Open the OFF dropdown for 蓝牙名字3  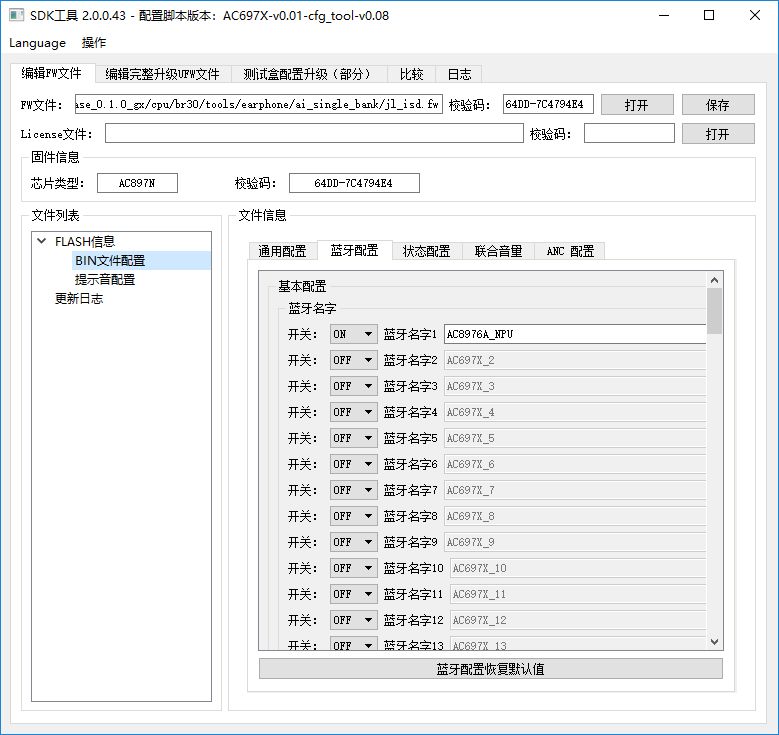pos(354,386)
